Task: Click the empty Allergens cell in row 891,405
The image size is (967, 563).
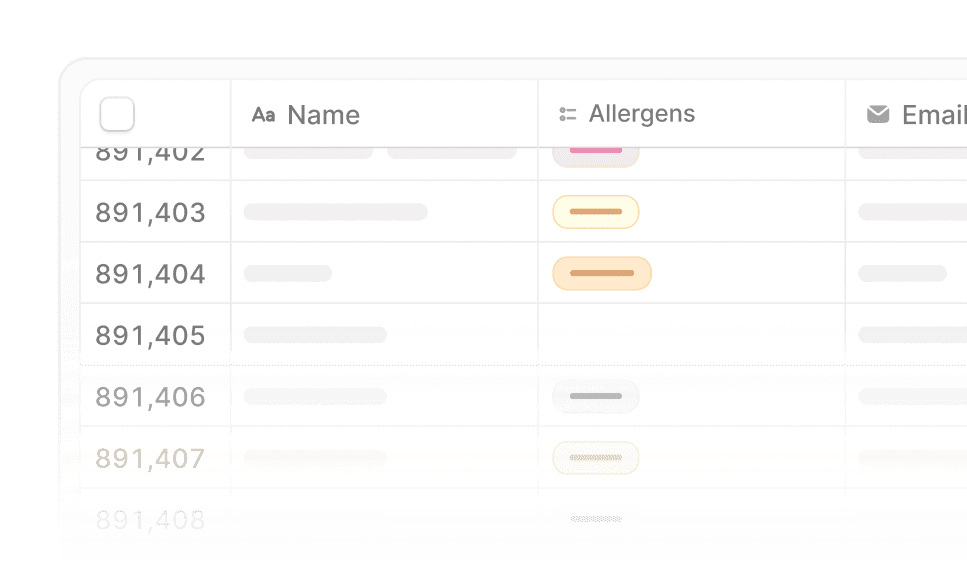Action: click(691, 335)
